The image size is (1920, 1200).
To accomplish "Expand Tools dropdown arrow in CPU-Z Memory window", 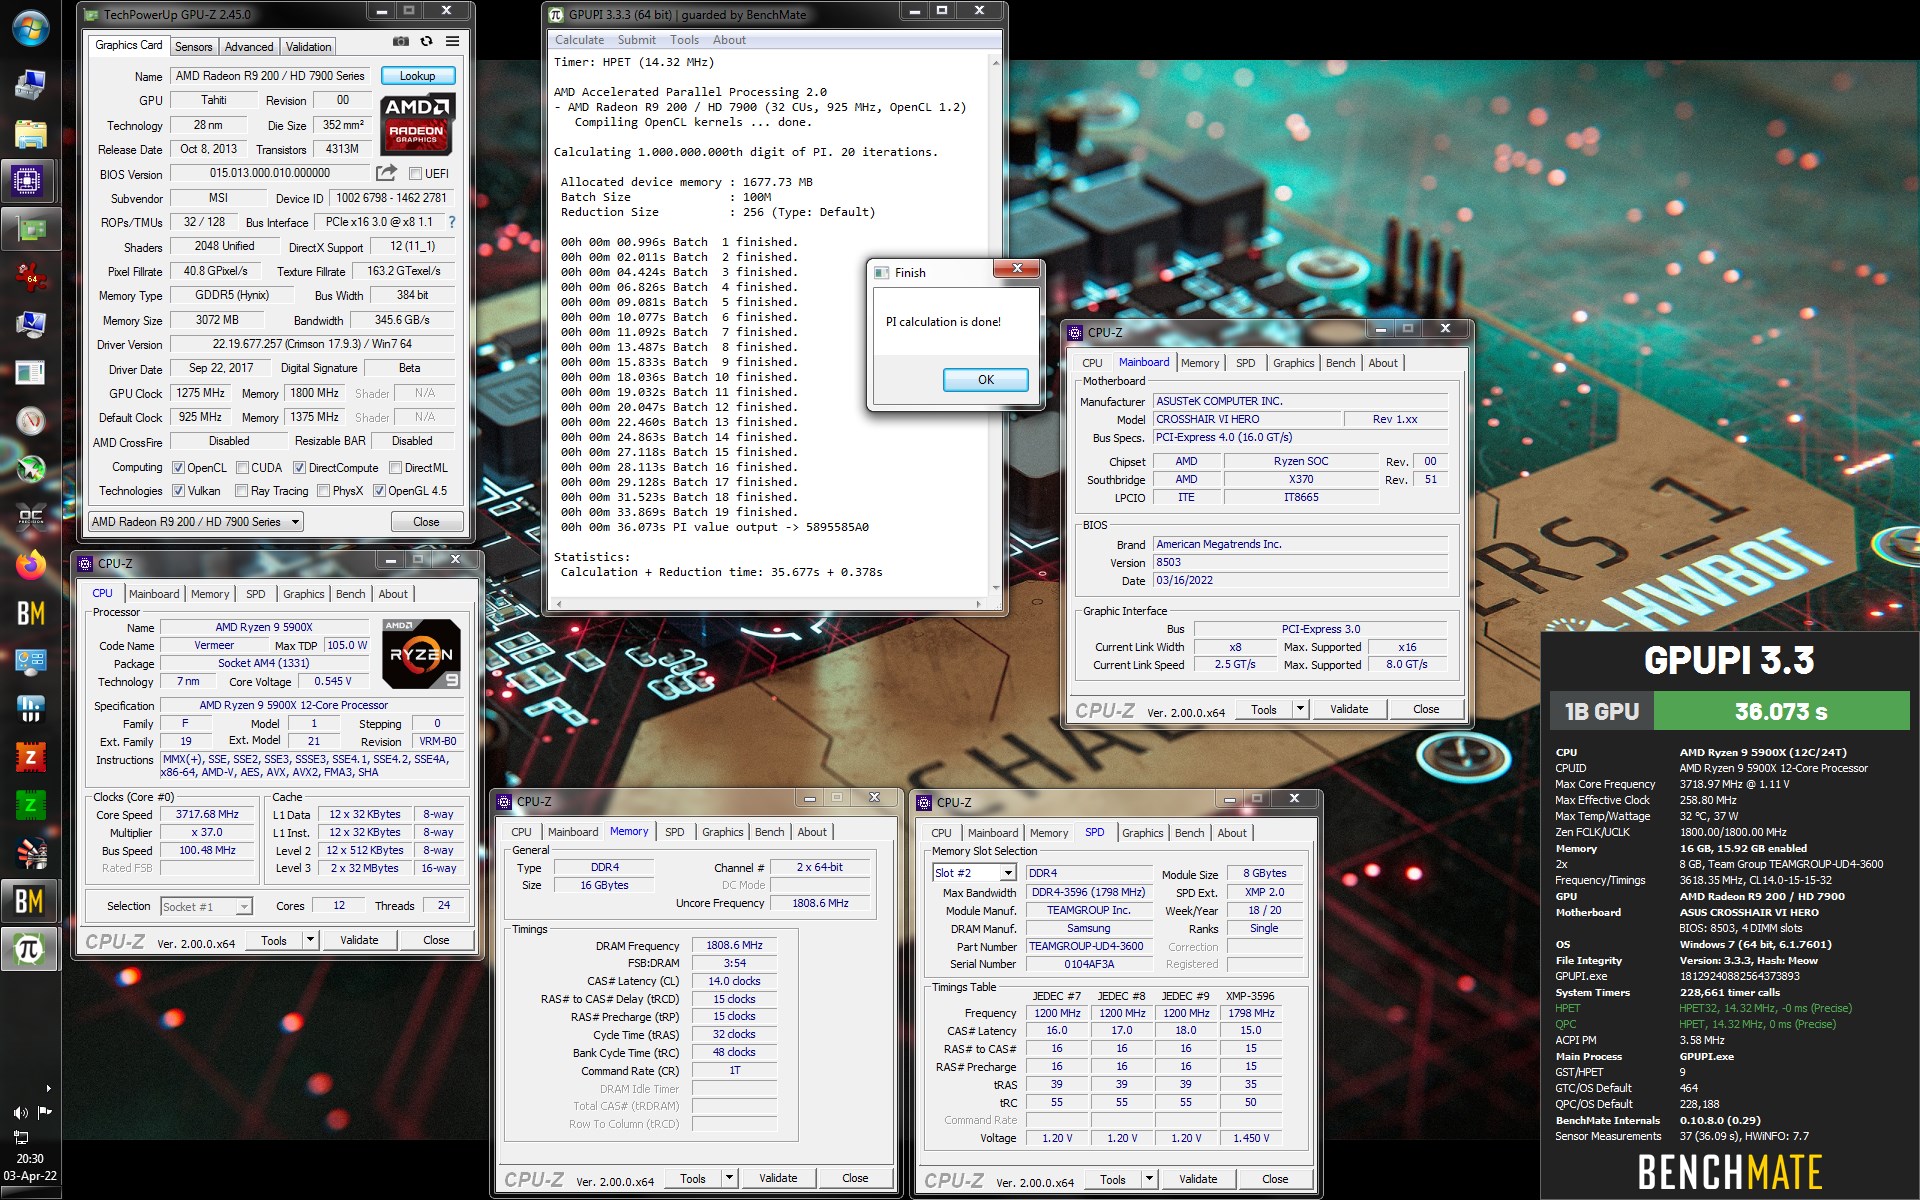I will 729,1178.
